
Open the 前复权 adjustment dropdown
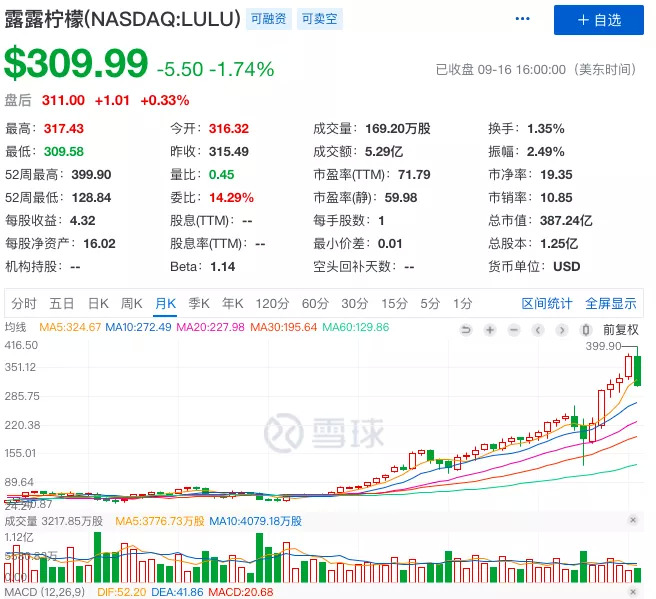click(x=620, y=330)
